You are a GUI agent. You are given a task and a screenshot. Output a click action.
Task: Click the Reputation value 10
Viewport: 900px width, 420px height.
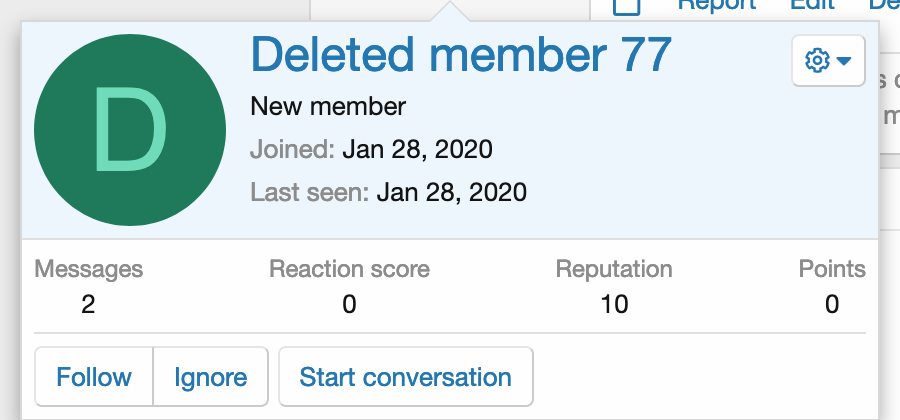click(614, 304)
